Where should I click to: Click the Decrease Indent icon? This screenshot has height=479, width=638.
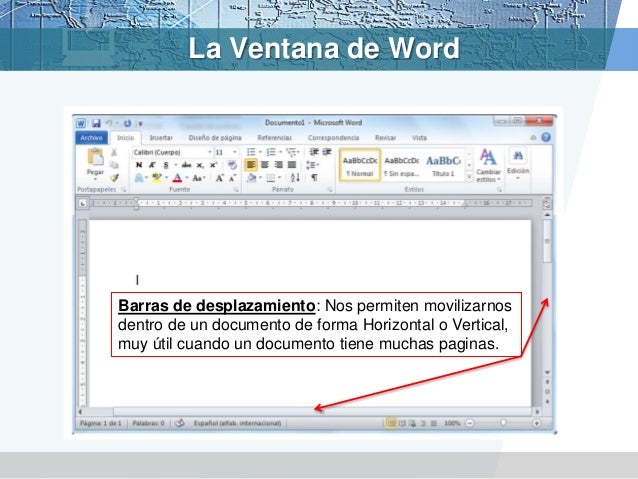314,152
